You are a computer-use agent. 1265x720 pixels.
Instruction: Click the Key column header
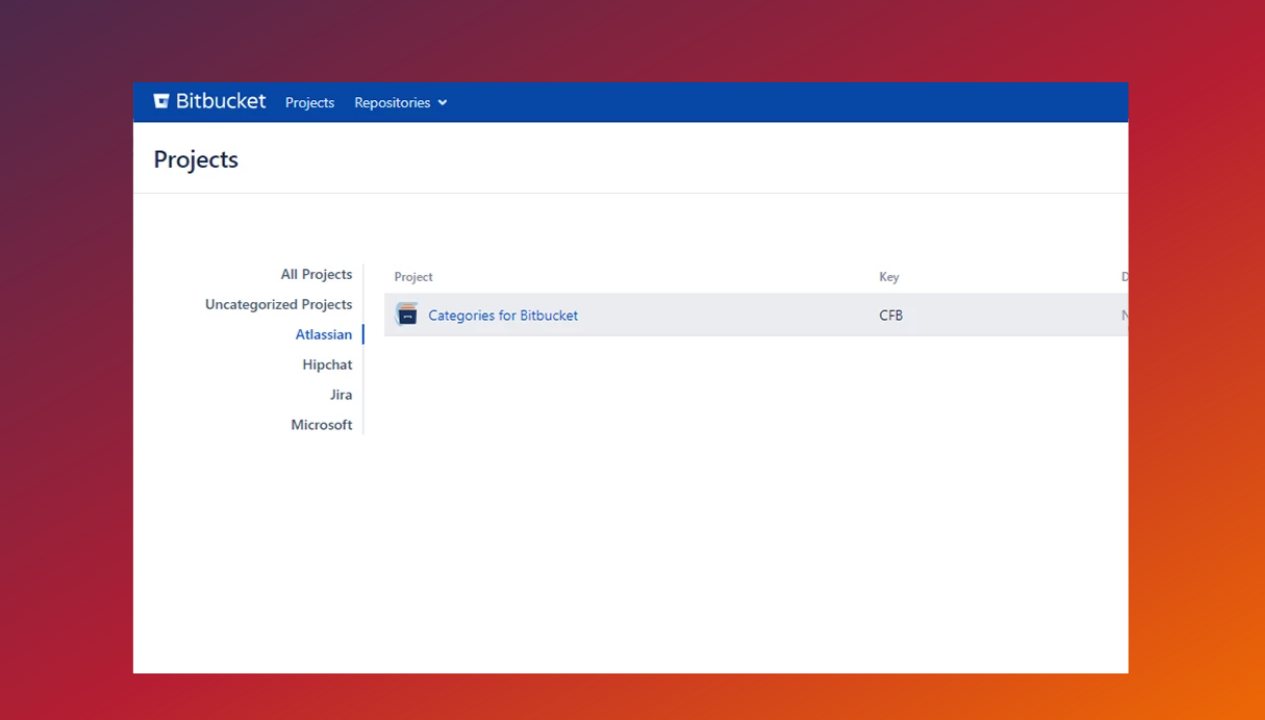(889, 277)
